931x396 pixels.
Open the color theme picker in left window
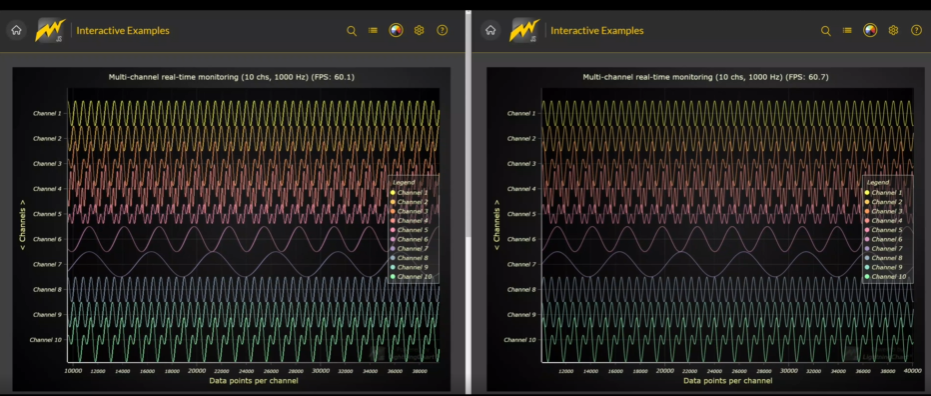click(x=396, y=30)
